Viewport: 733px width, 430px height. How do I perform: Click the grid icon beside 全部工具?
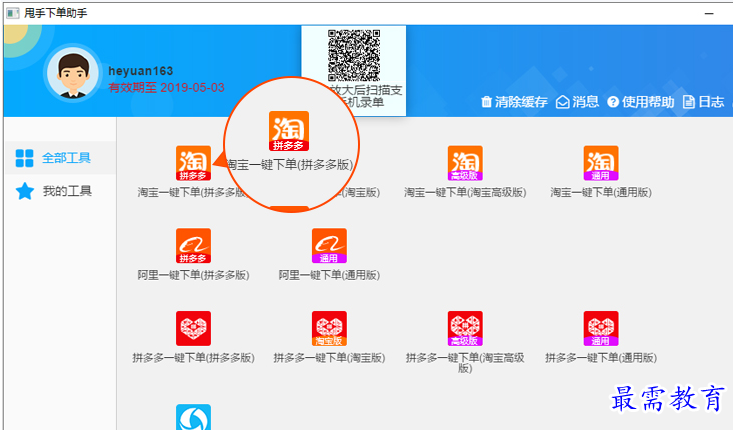click(24, 158)
